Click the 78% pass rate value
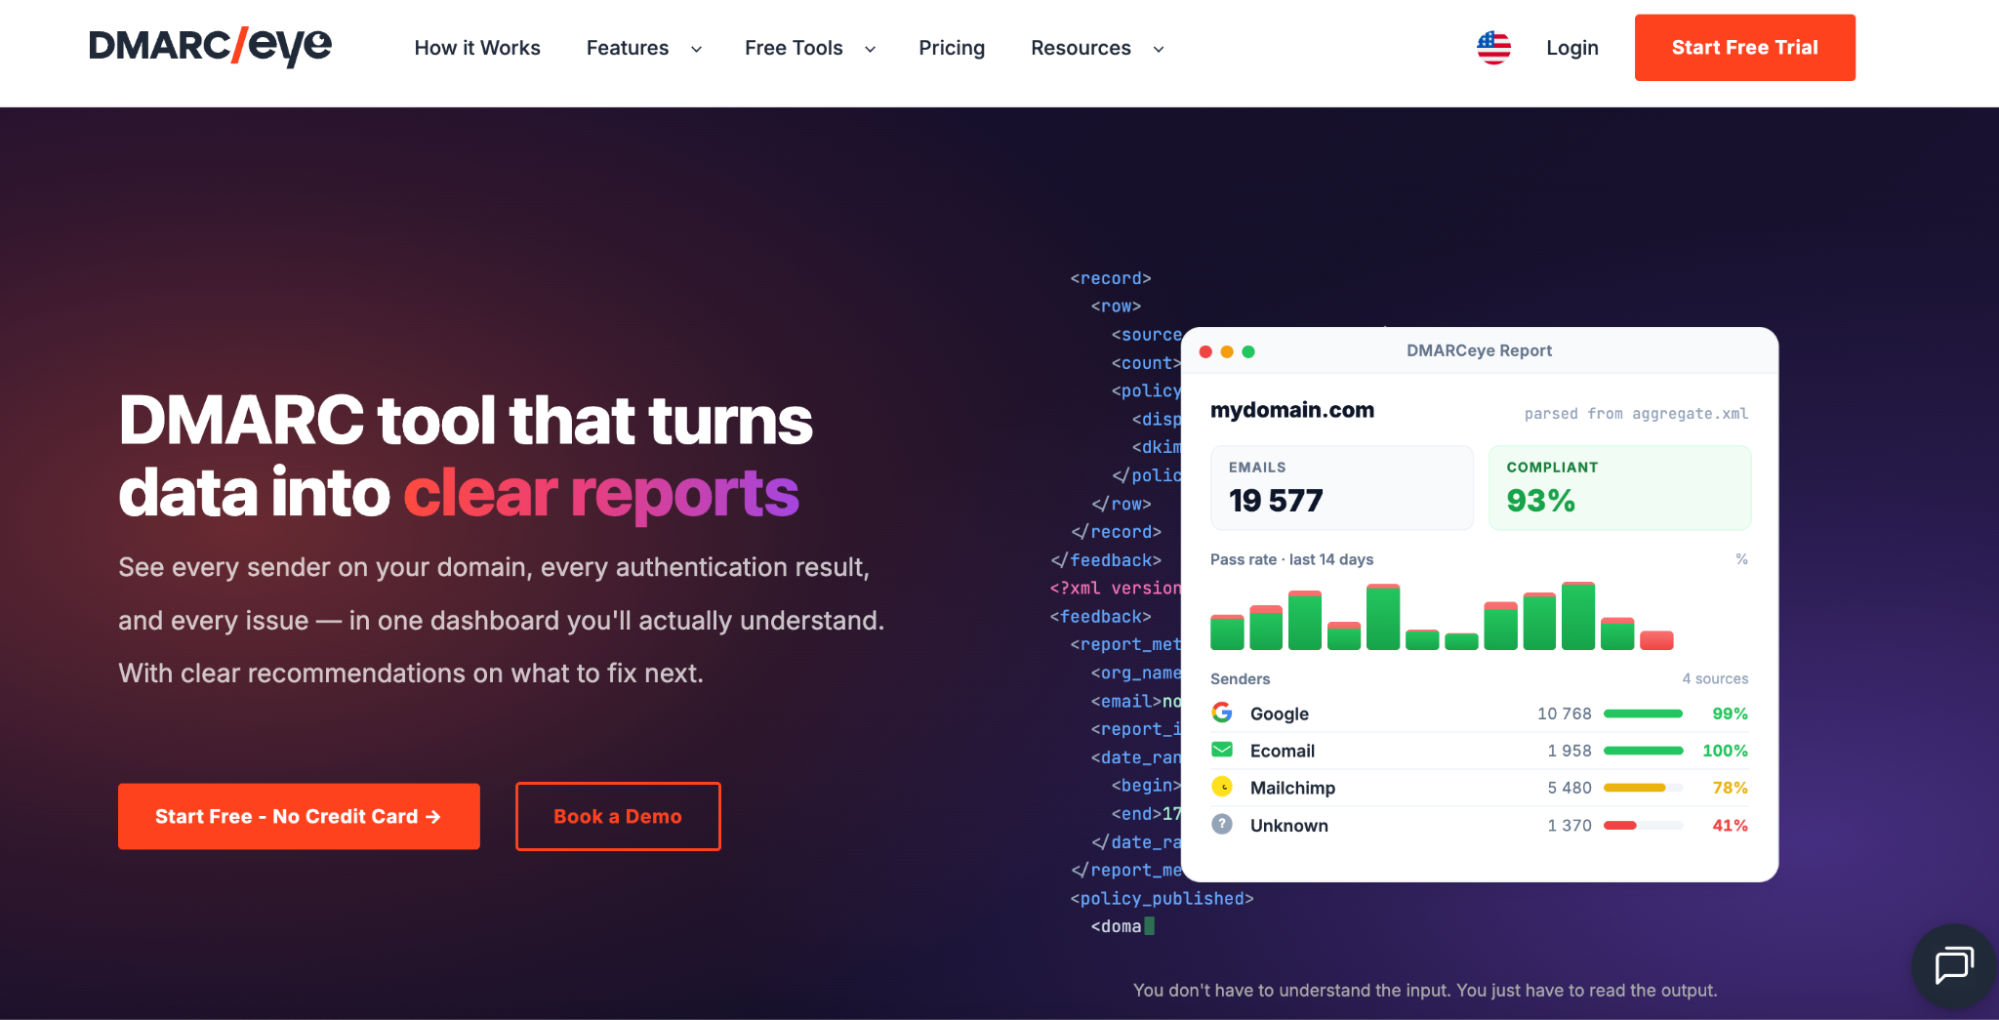This screenshot has width=1999, height=1020. click(x=1730, y=787)
